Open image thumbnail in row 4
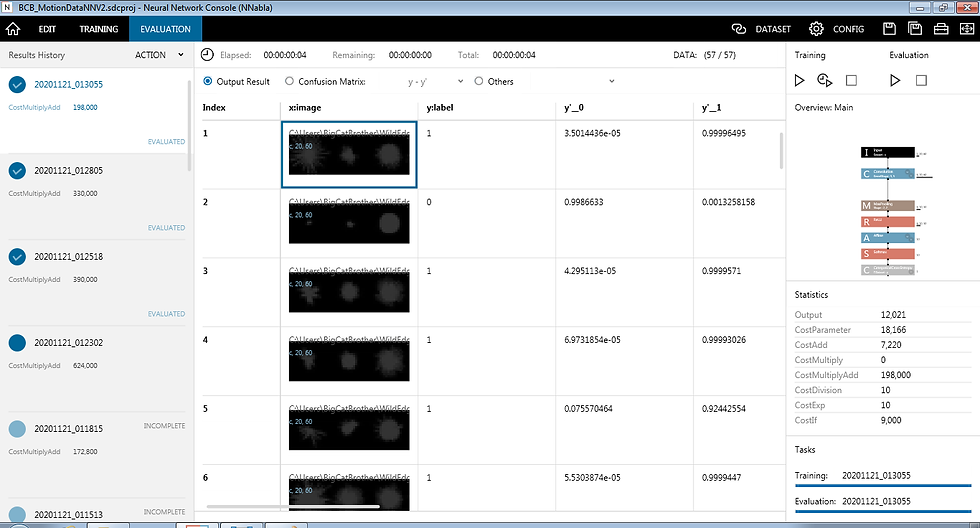This screenshot has height=528, width=980. [x=349, y=361]
